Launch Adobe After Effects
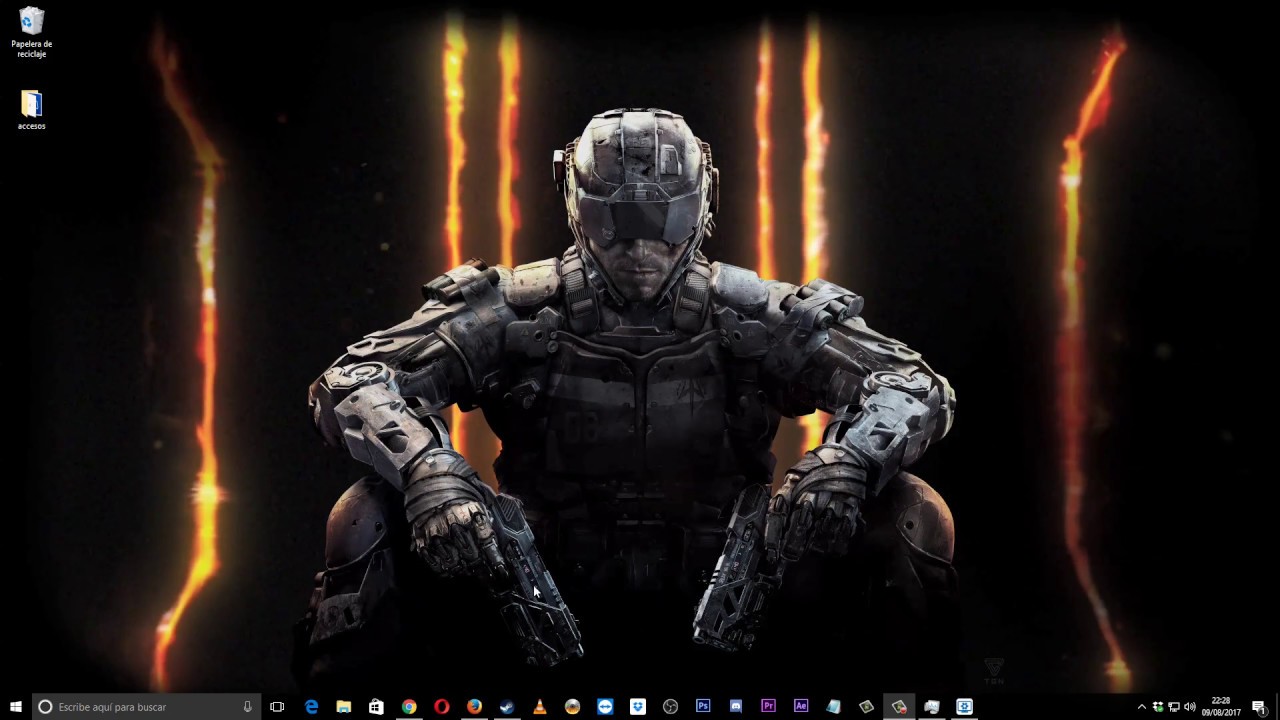The width and height of the screenshot is (1280, 720). click(x=801, y=707)
